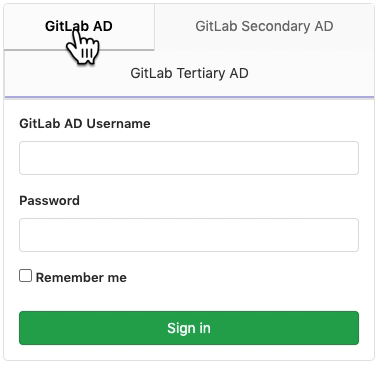
Task: Tick the box beside Remember me
Action: [26, 276]
